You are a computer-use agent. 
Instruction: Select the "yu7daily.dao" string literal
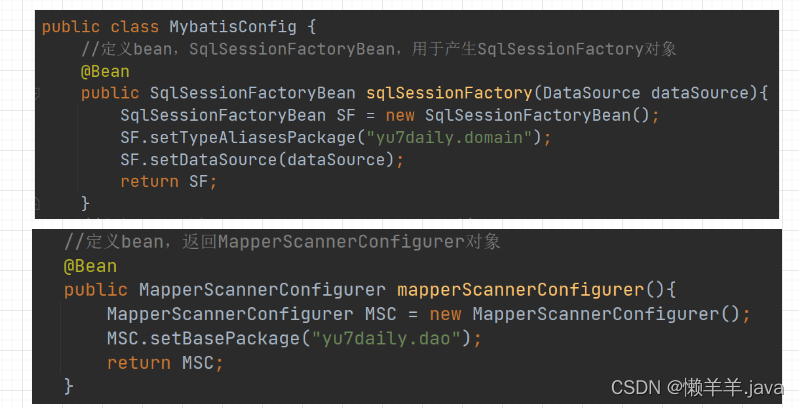[x=389, y=338]
